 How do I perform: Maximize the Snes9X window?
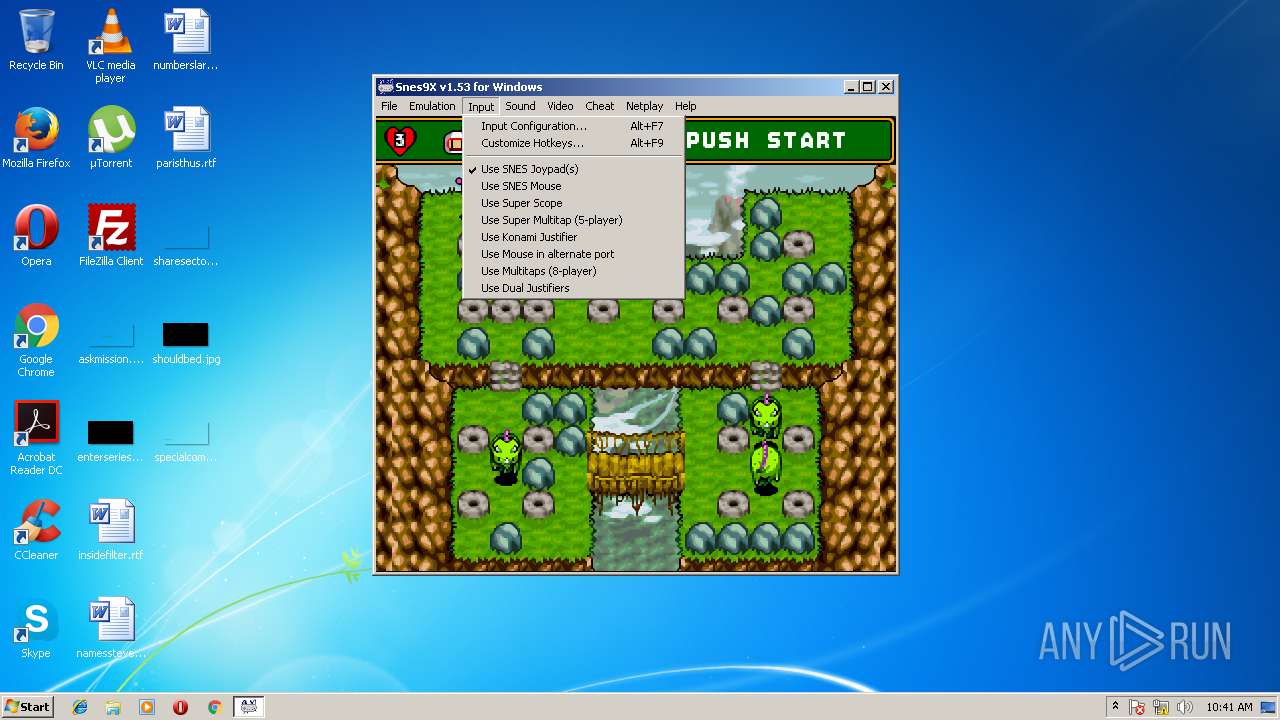point(867,87)
